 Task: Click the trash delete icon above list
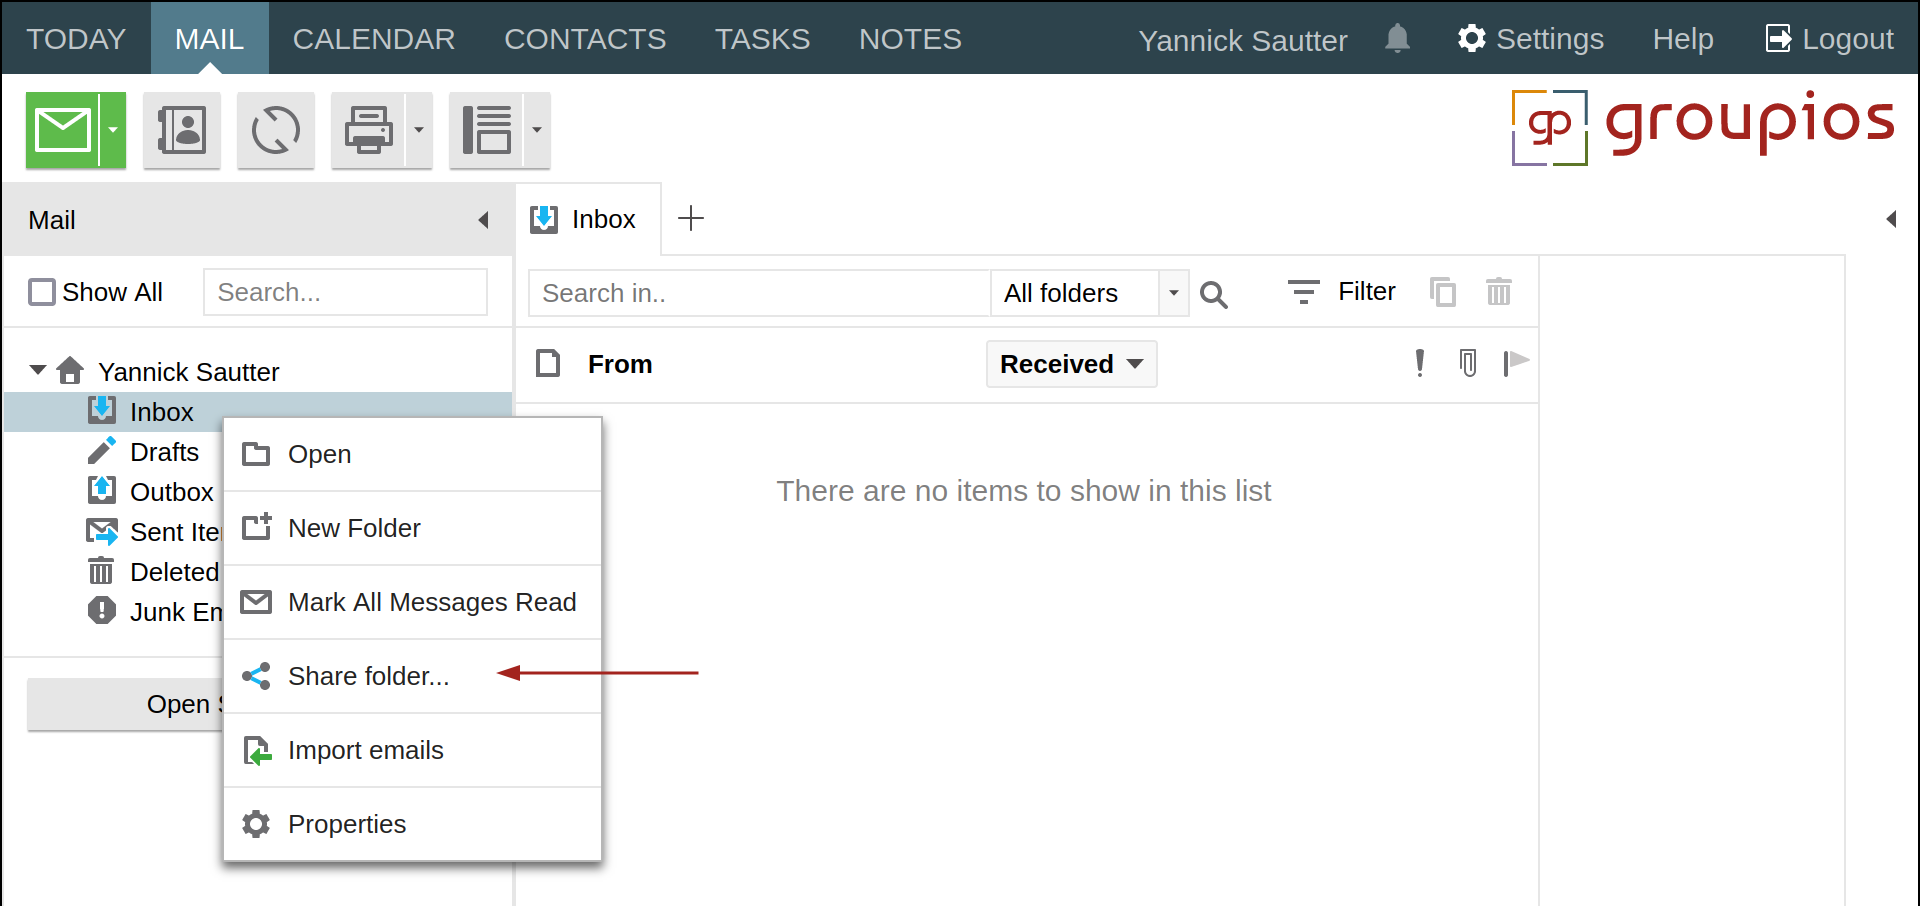click(x=1498, y=292)
